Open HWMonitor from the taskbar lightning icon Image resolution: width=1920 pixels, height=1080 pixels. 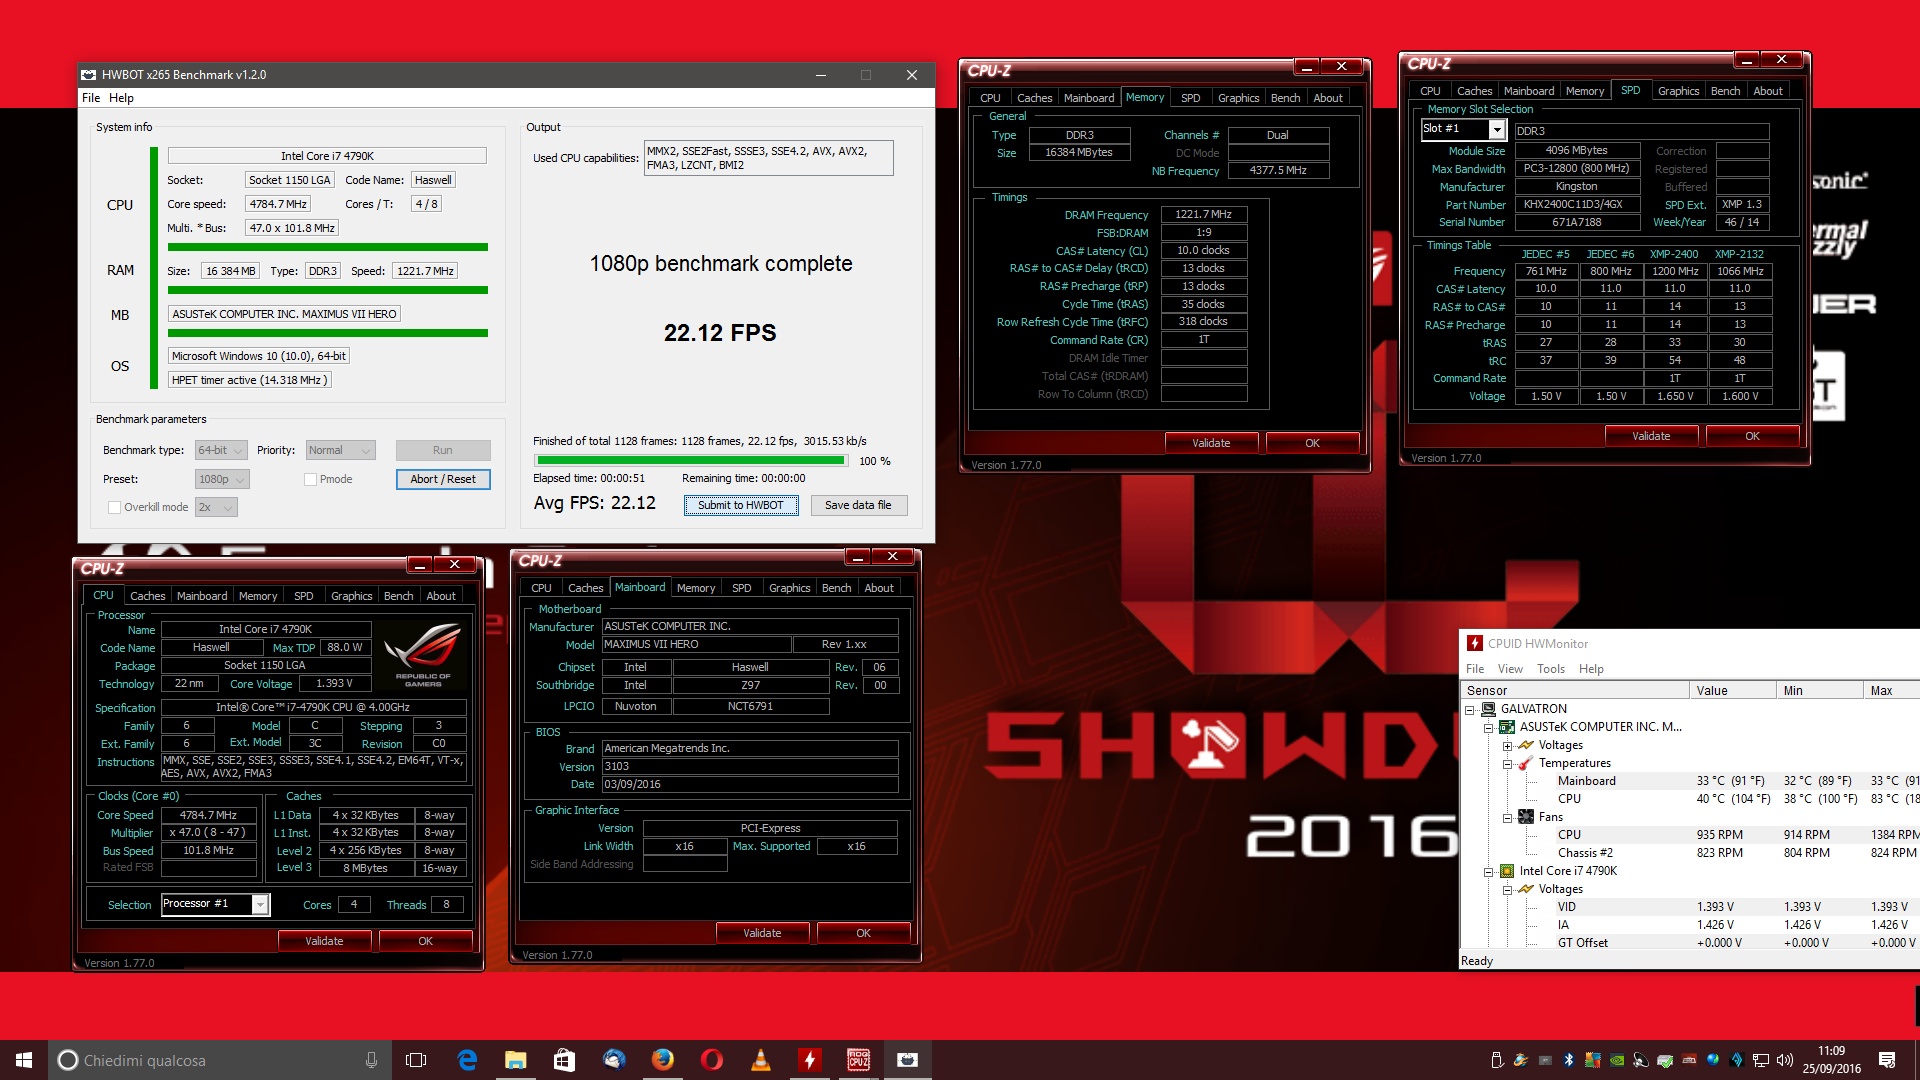tap(810, 1060)
